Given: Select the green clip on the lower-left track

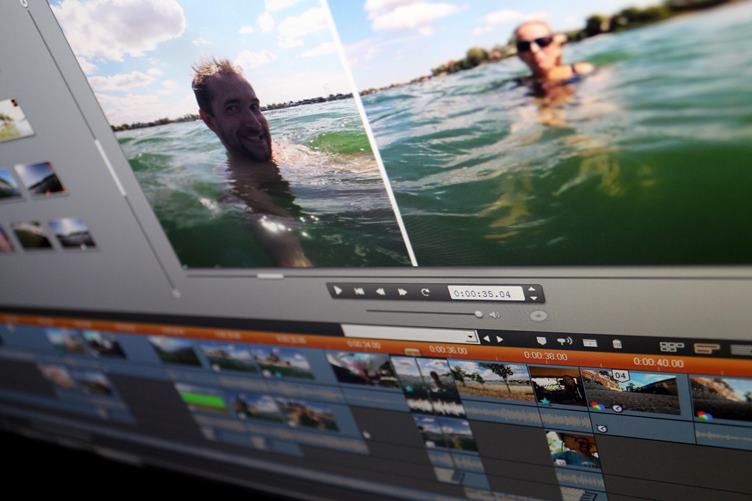Looking at the screenshot, I should pos(201,401).
